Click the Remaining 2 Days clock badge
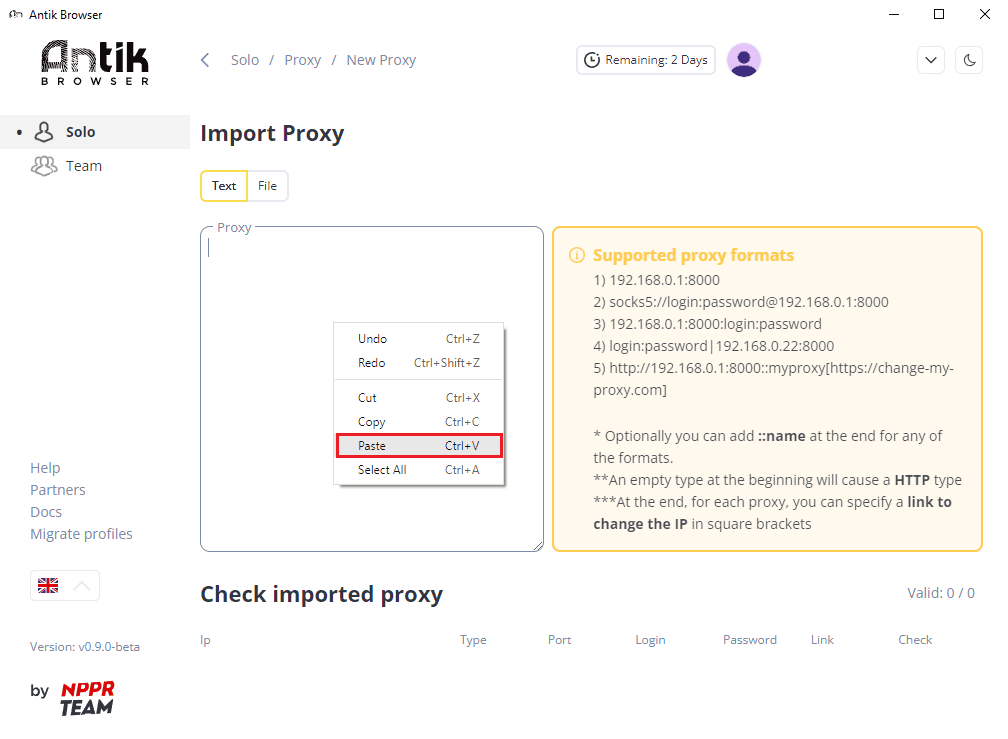The image size is (1008, 739). [x=645, y=60]
